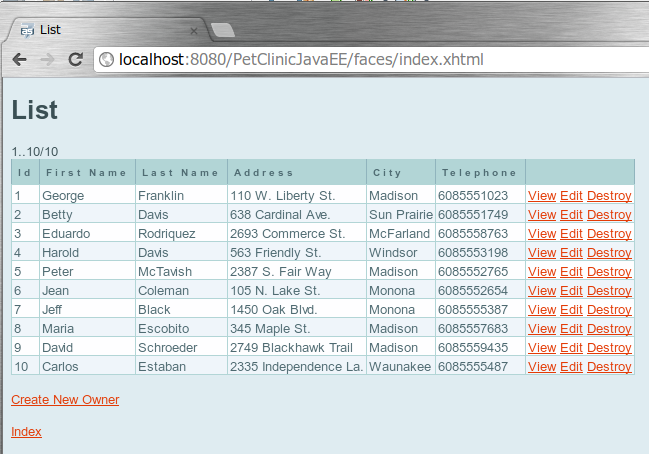Select the address 563 Friendly St.
This screenshot has width=649, height=454.
pyautogui.click(x=275, y=253)
